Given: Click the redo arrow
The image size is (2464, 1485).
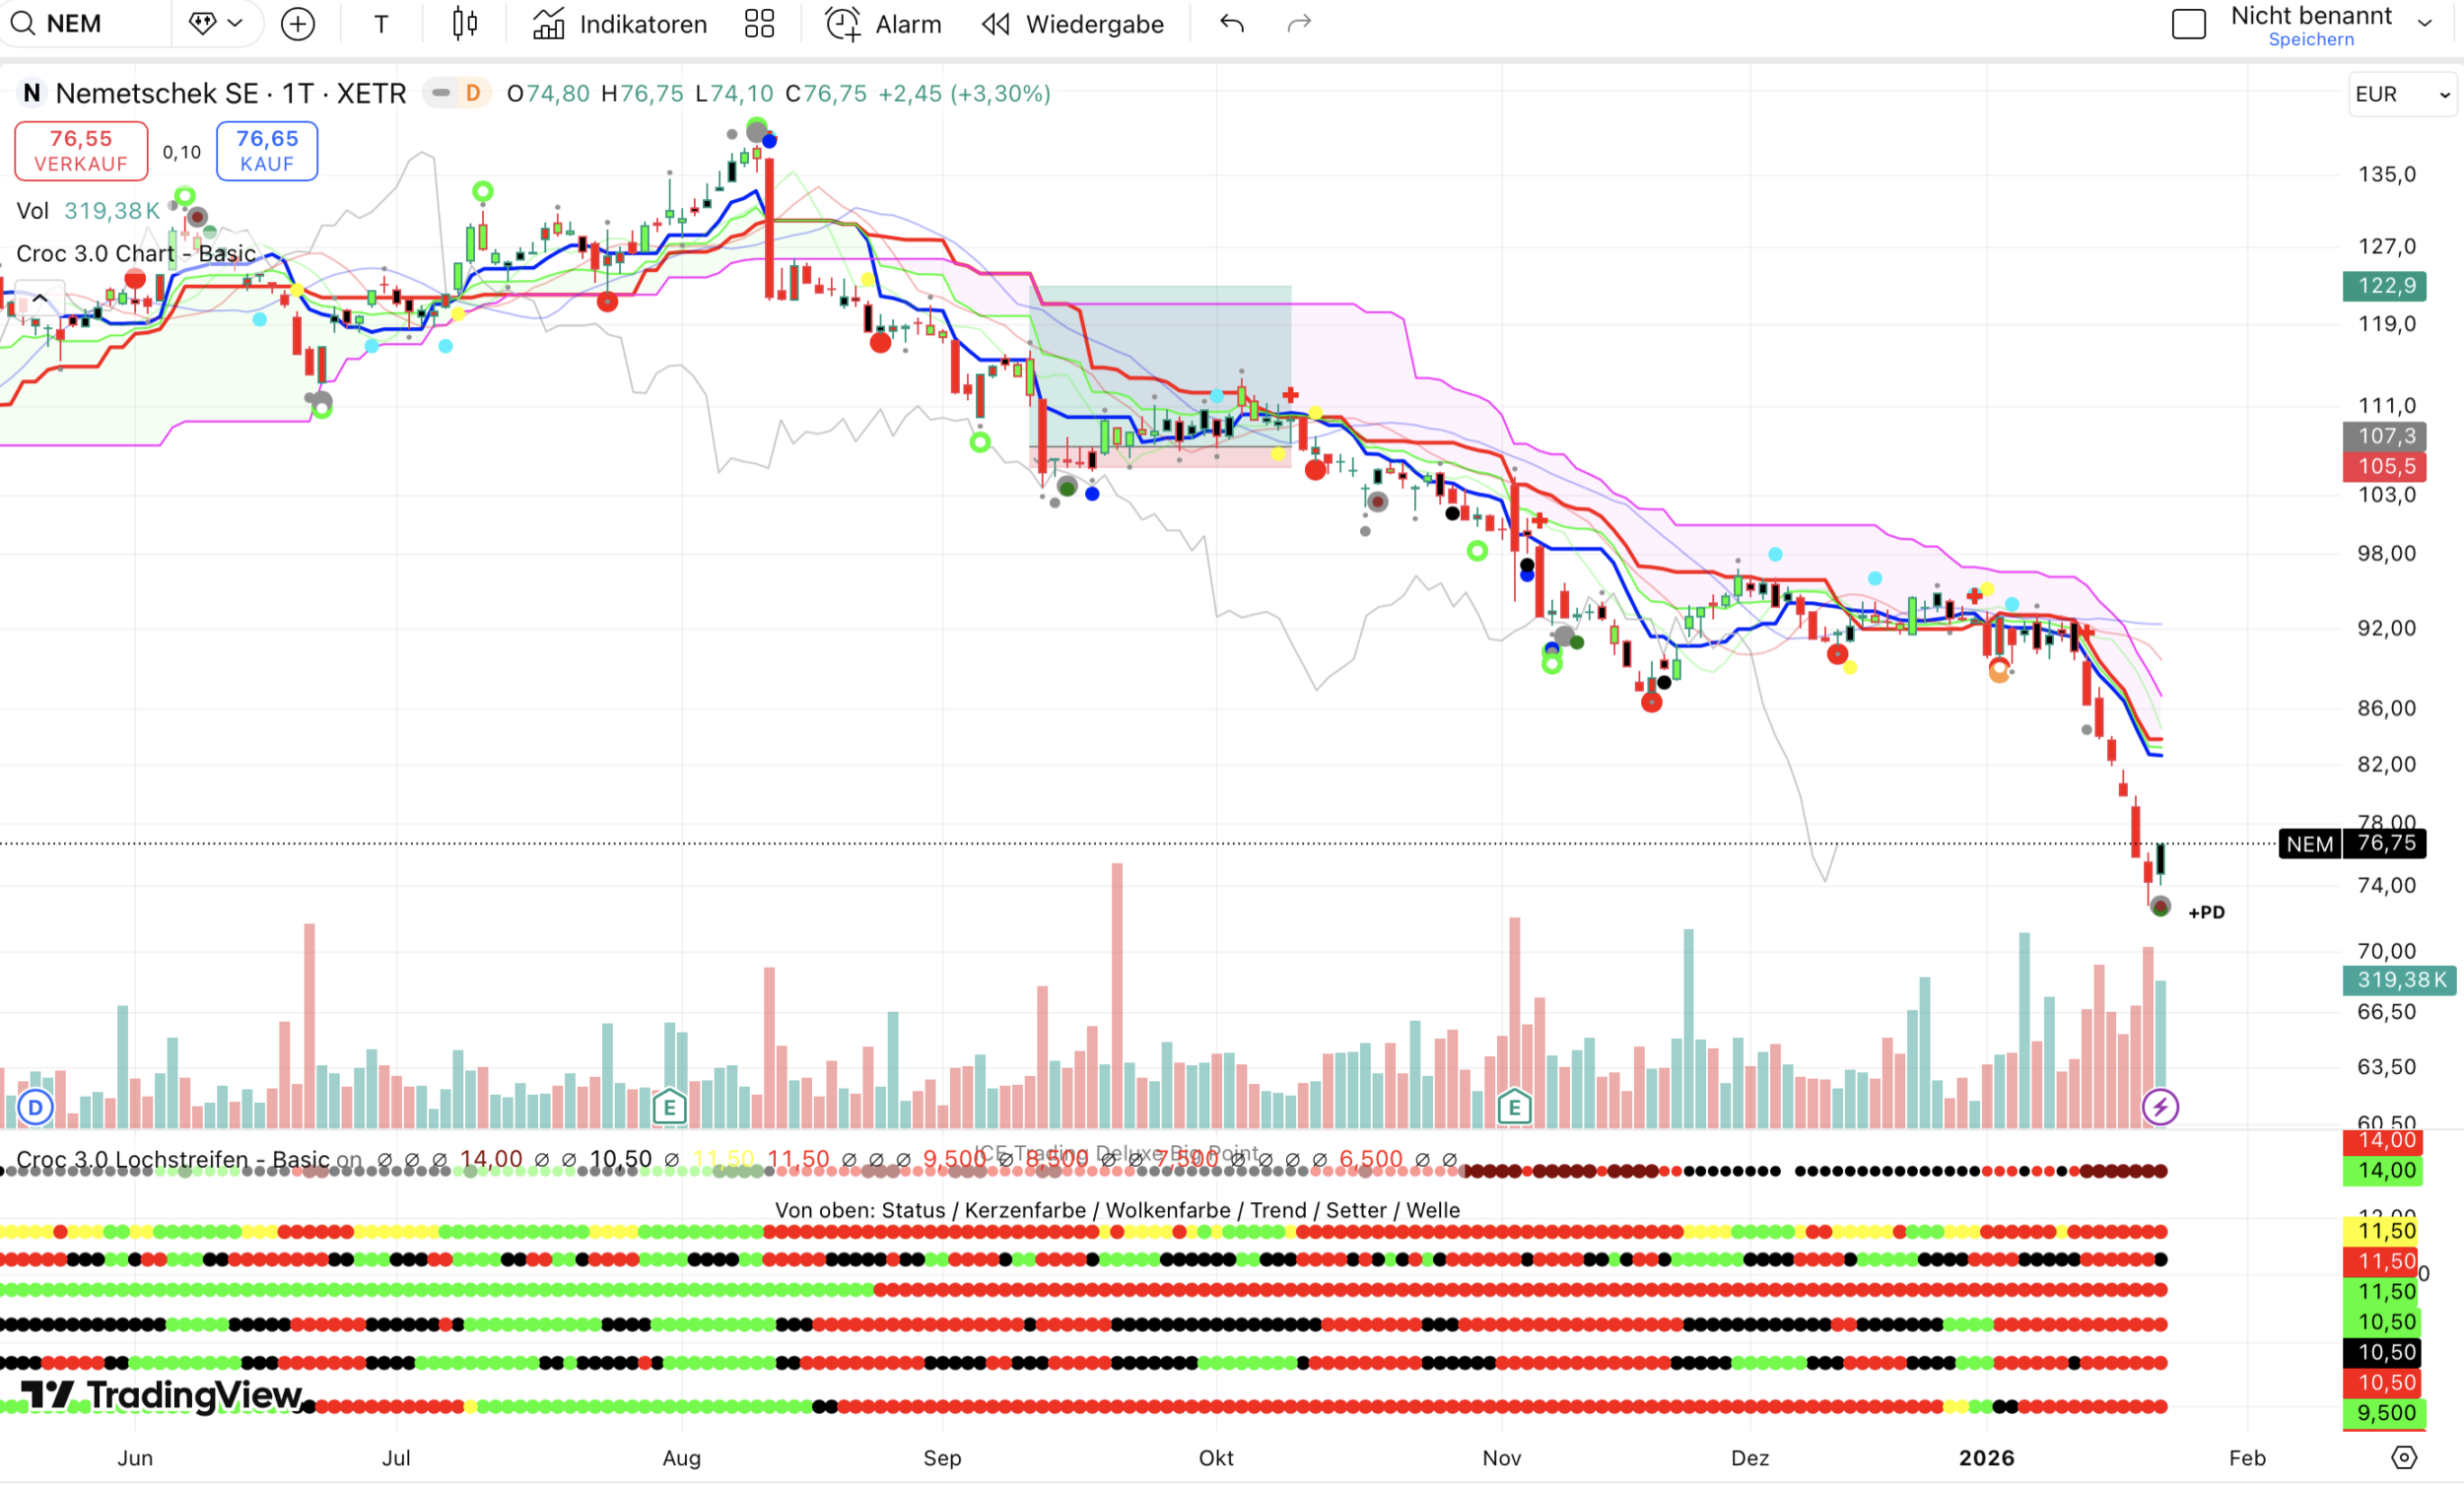Looking at the screenshot, I should click(1298, 24).
